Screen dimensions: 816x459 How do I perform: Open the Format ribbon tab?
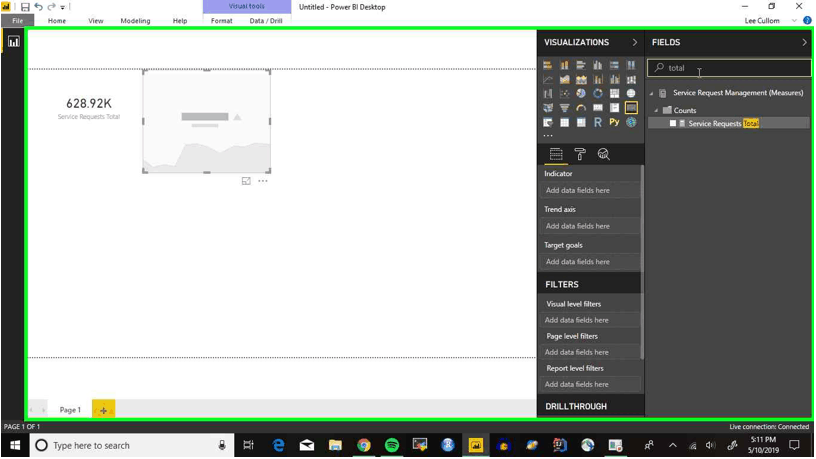point(222,21)
